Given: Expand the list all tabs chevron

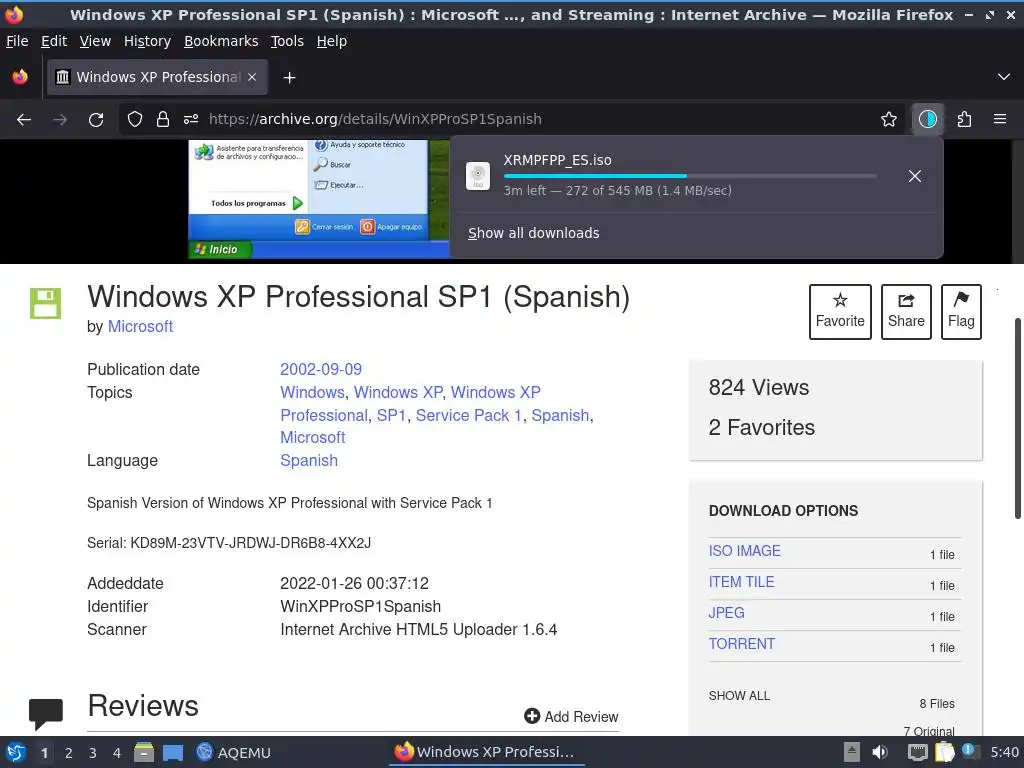Looking at the screenshot, I should pos(1004,77).
